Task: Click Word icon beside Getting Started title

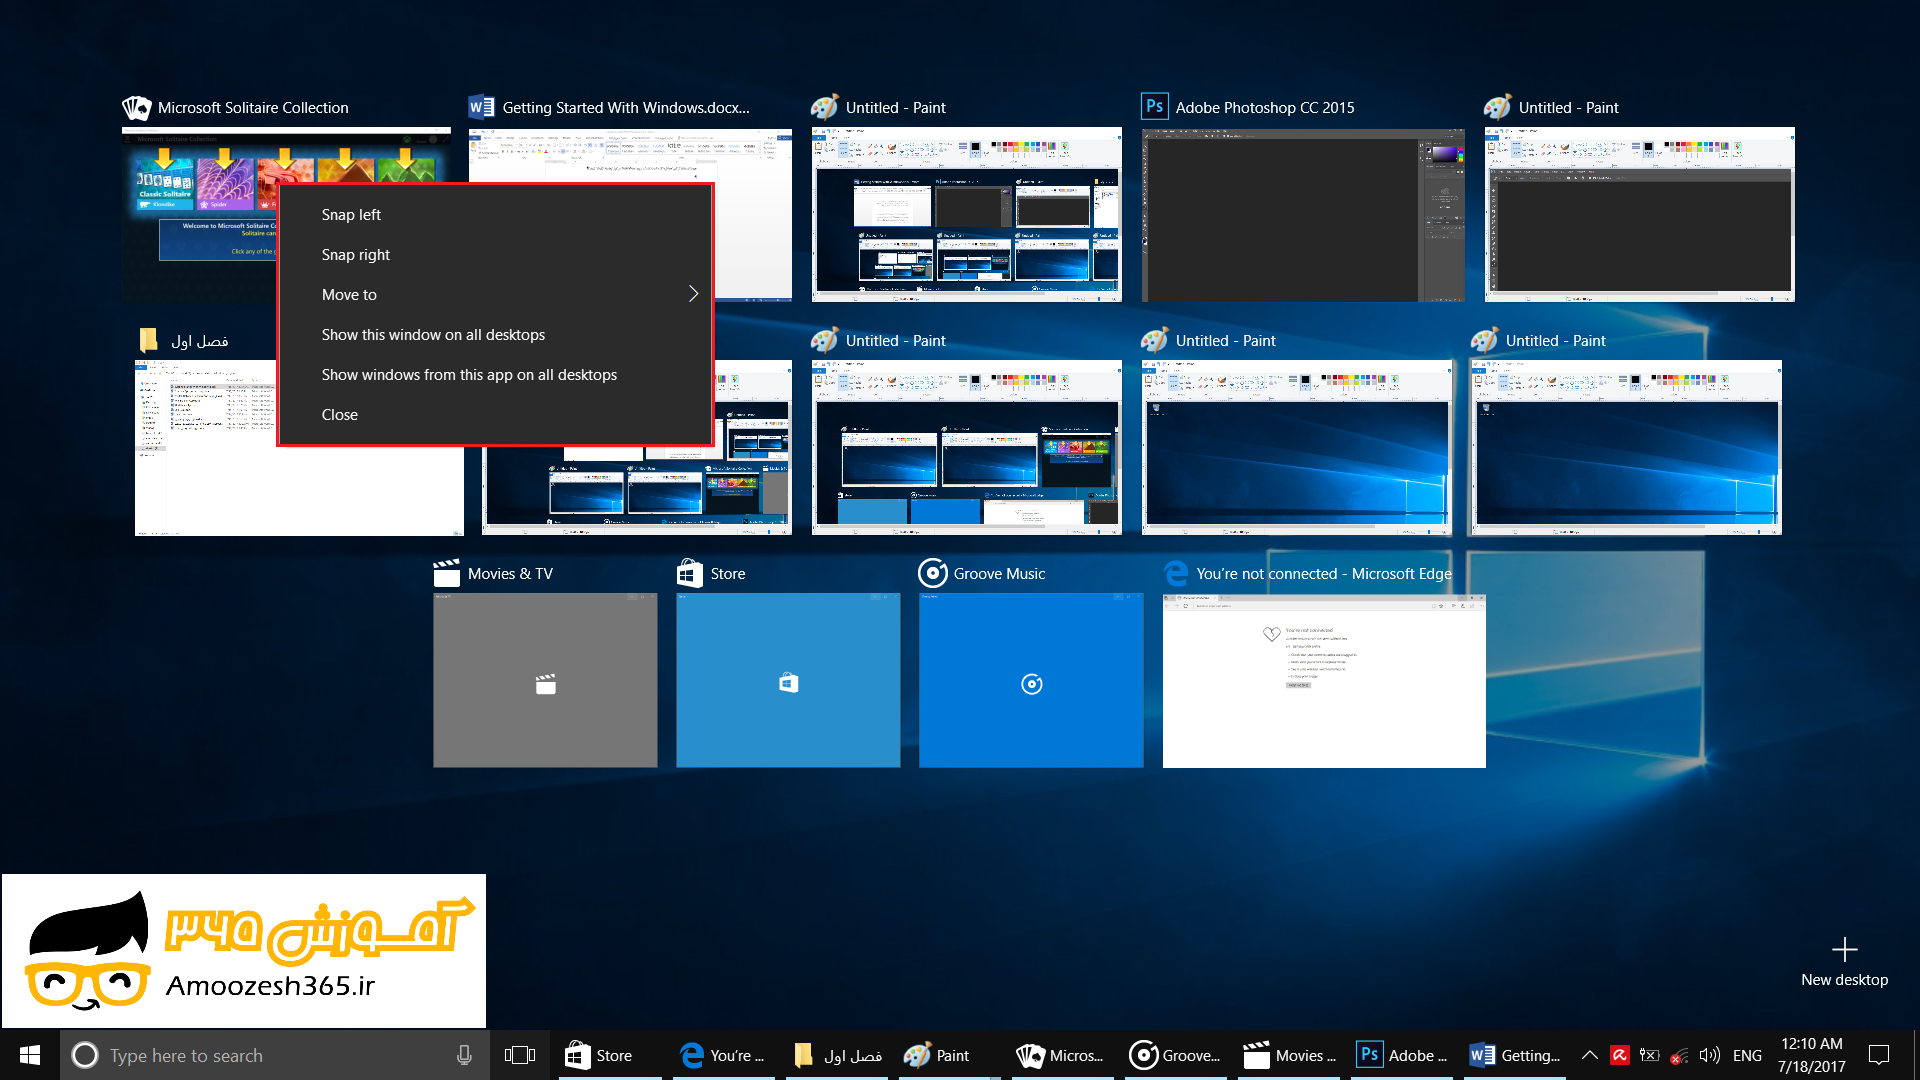Action: pos(481,106)
